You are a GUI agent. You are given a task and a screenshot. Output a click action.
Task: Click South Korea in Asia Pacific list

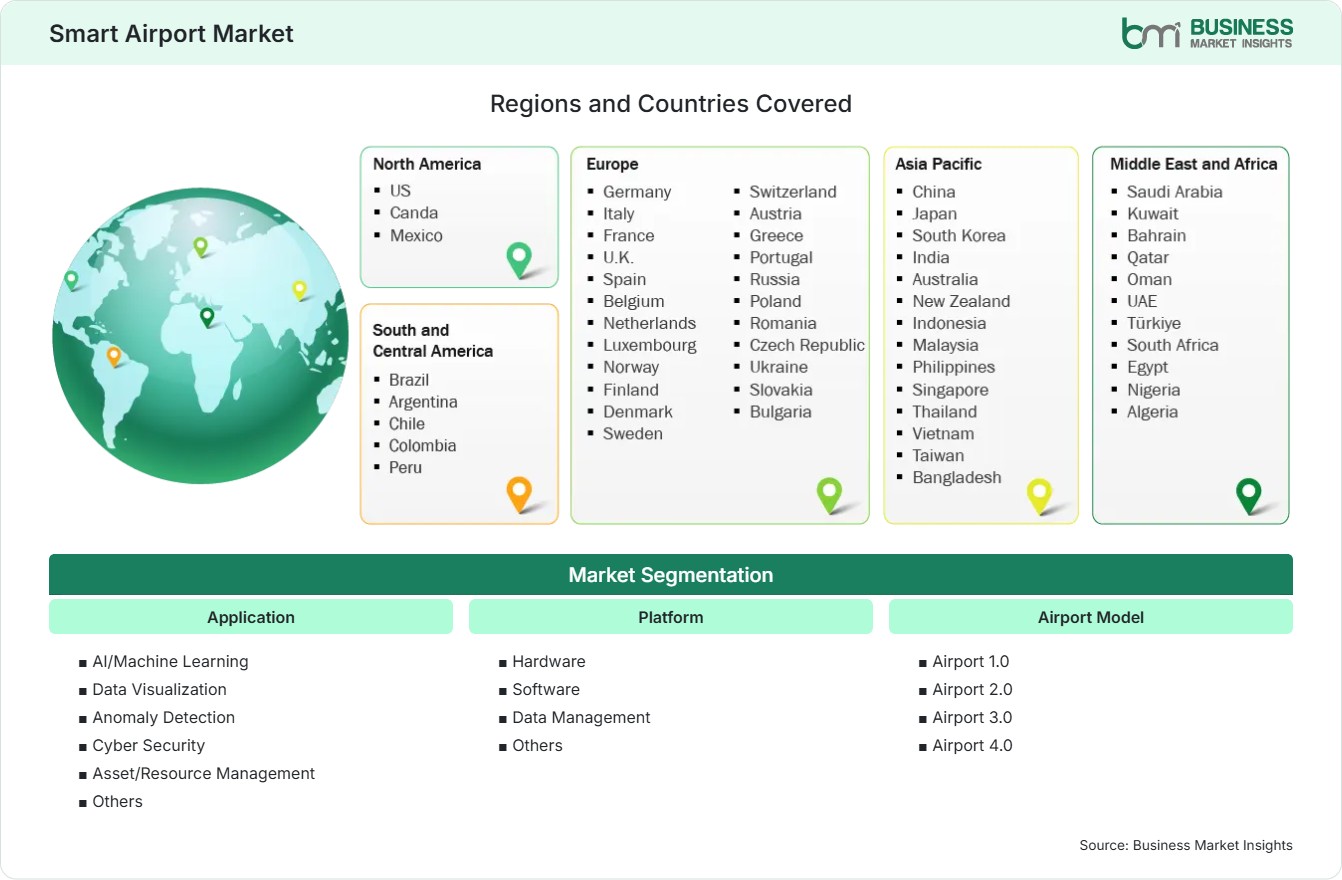tap(959, 235)
